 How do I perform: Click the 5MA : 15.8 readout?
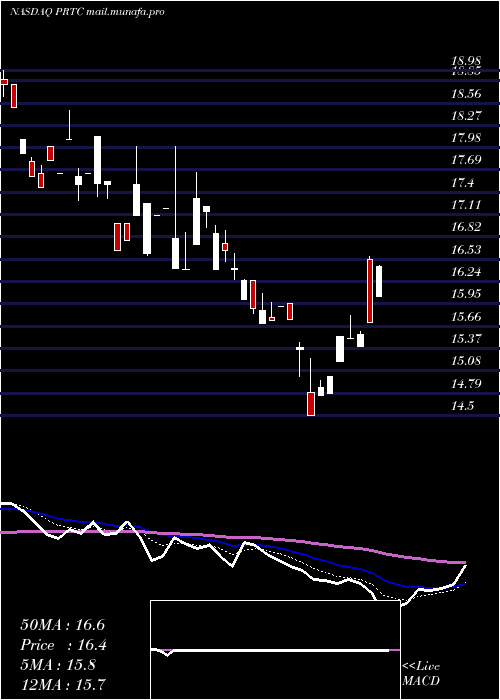click(x=58, y=666)
